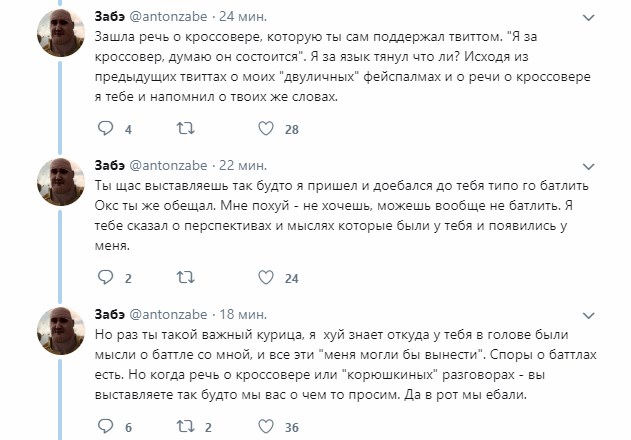Retweet the tweet posted 22 мин. ago
The height and width of the screenshot is (440, 631).
185,277
